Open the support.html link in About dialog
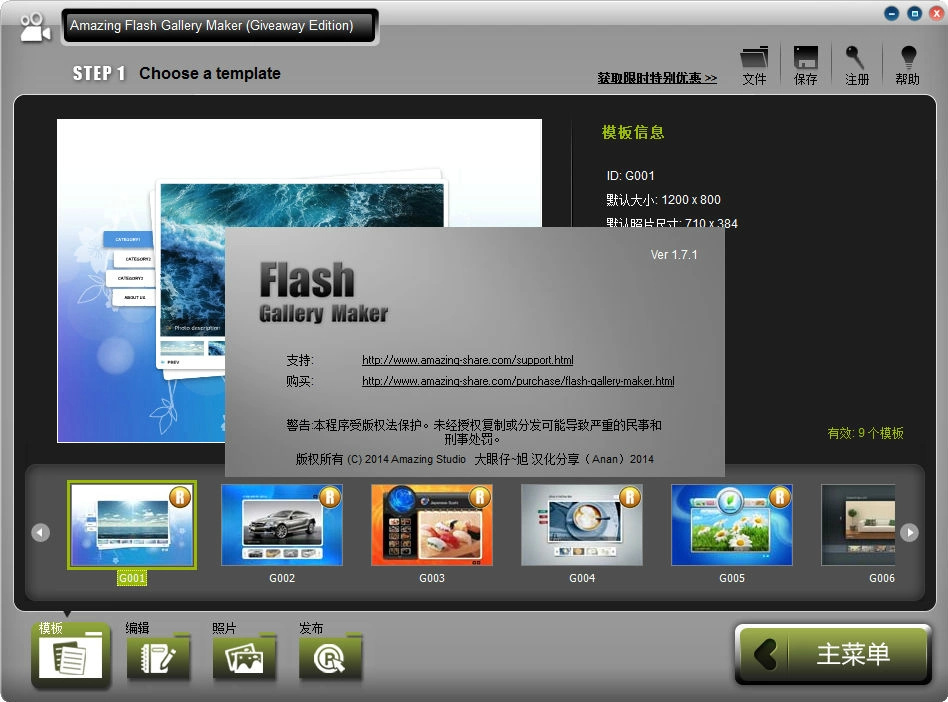 tap(467, 360)
